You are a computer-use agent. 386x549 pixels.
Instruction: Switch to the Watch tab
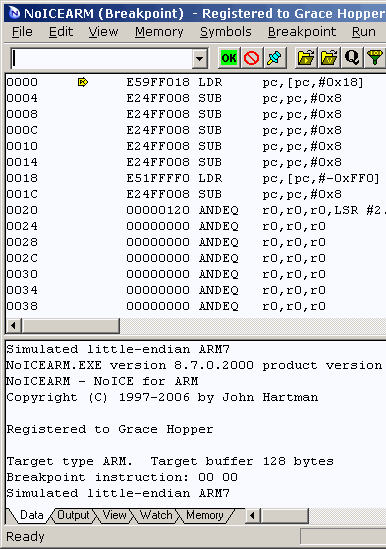[x=156, y=515]
